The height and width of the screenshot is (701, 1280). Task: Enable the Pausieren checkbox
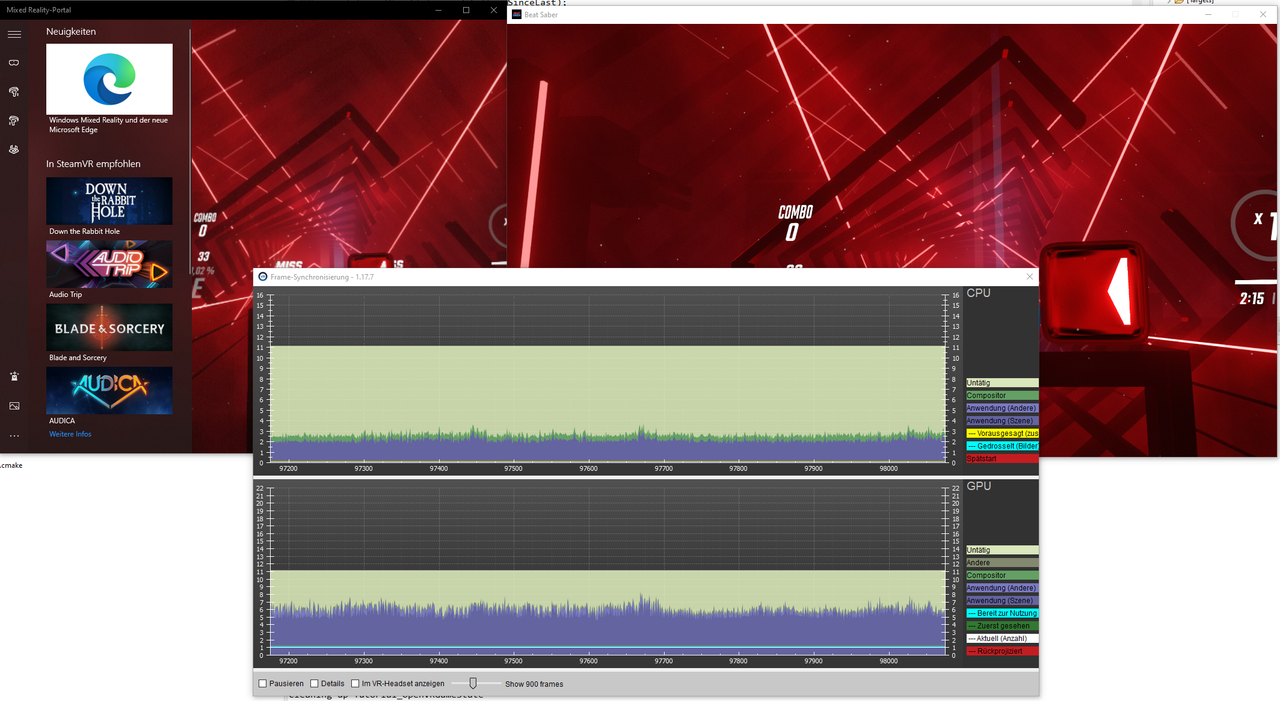(263, 684)
